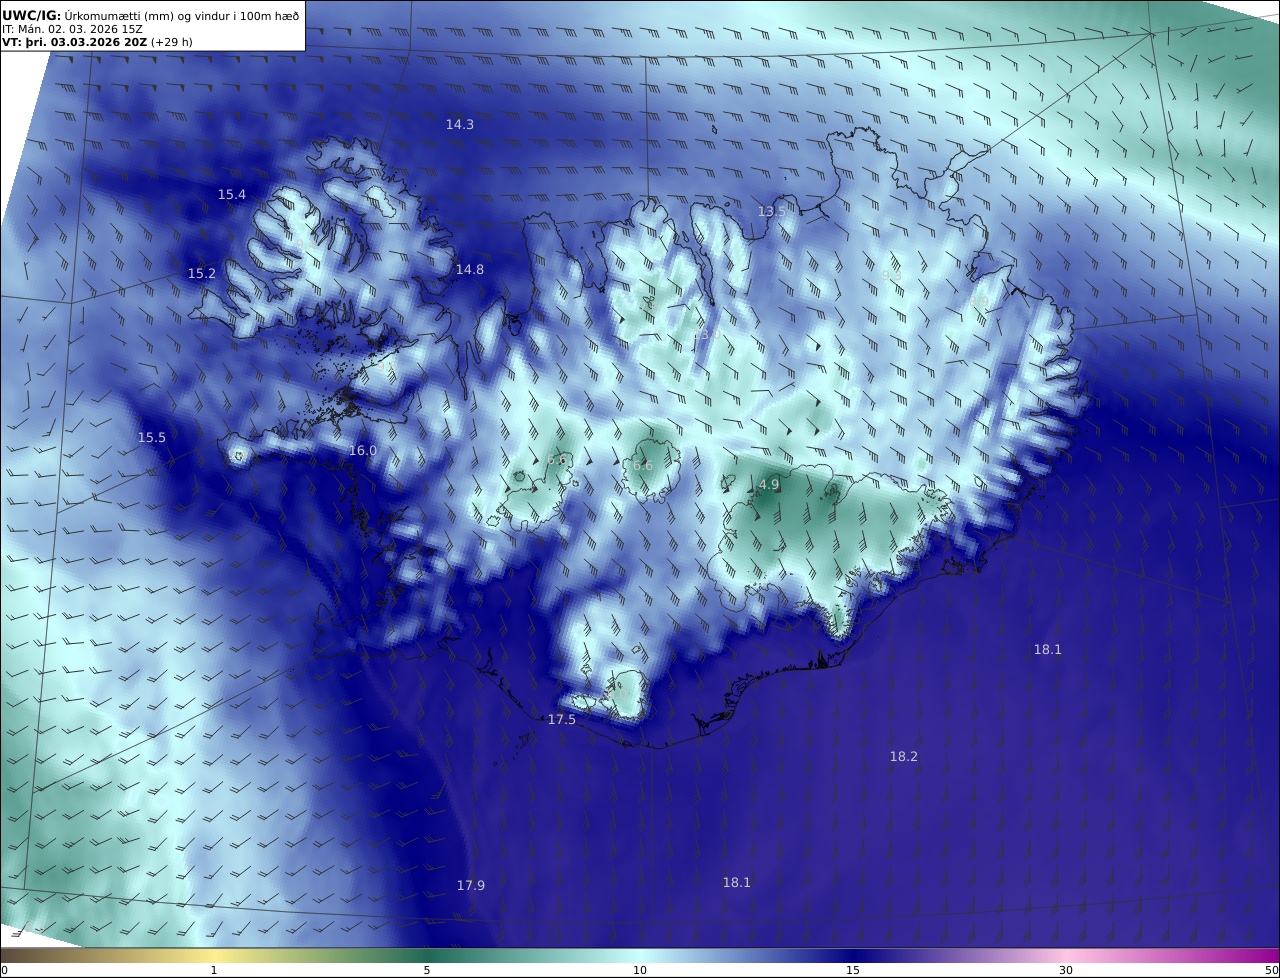
Task: Select the 14.8 value label
Action: [x=470, y=270]
